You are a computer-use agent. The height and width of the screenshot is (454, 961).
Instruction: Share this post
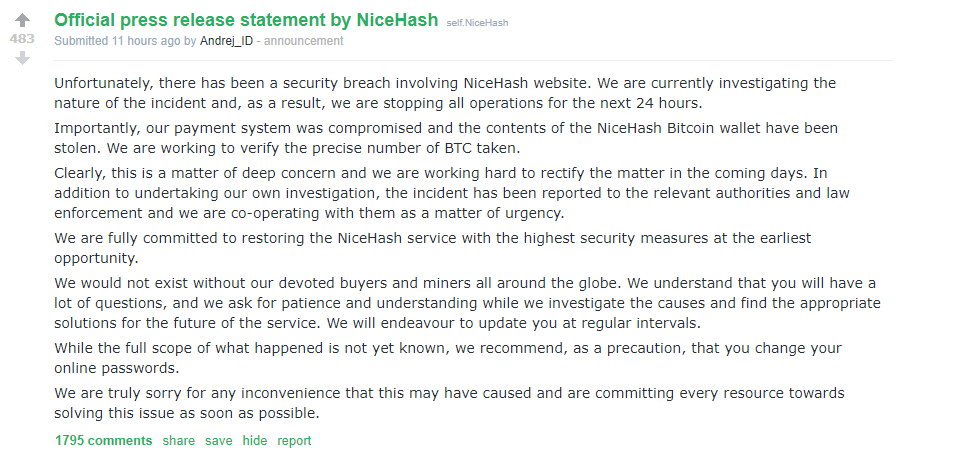coord(179,440)
